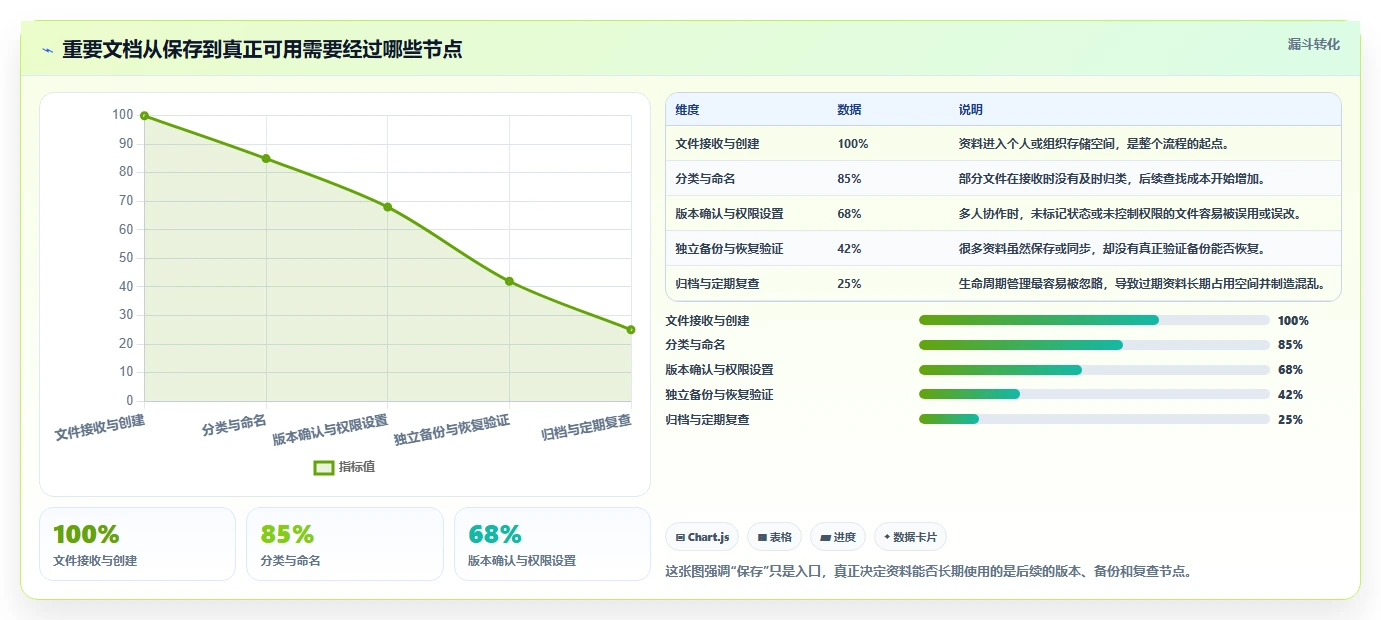Click the 42% progress bar for 独立备份与恢复验证
The height and width of the screenshot is (620, 1381).
(x=1094, y=394)
